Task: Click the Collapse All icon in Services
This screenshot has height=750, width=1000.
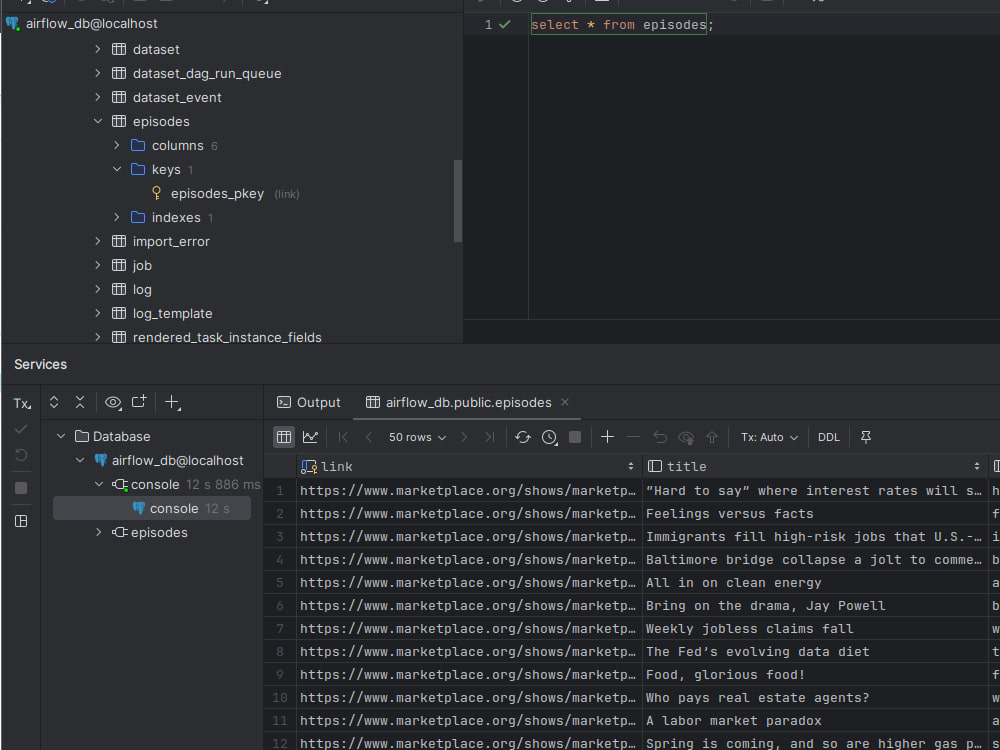Action: 80,402
